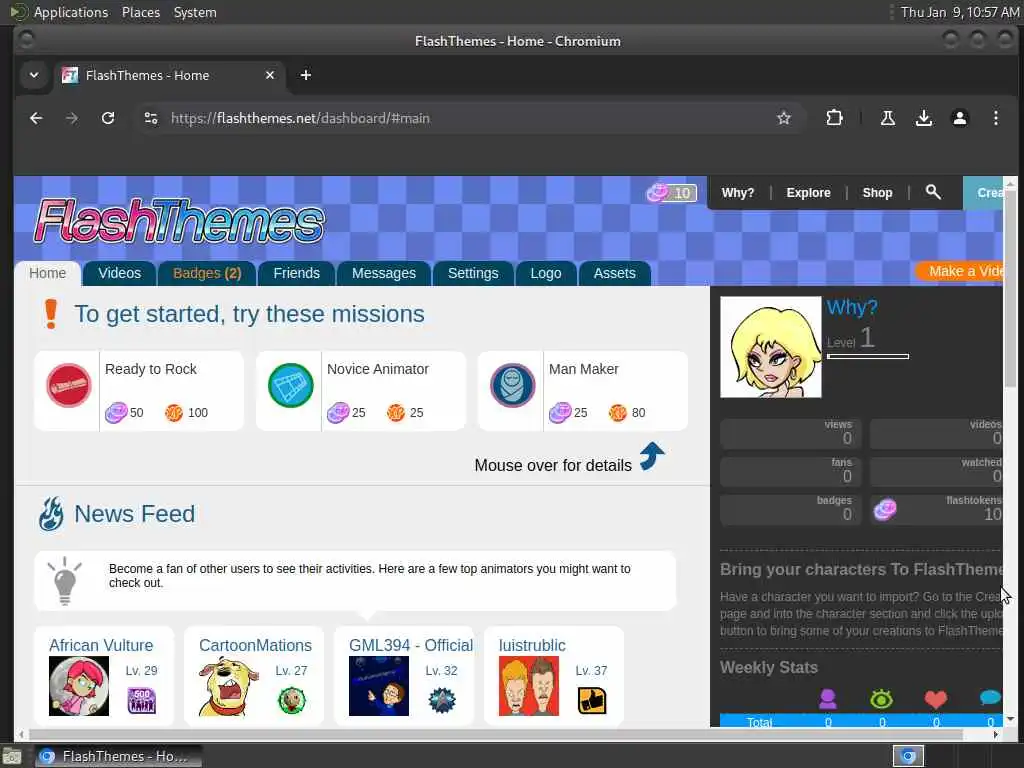1024x768 pixels.
Task: Open GML394 - Official profile link
Action: coord(411,645)
